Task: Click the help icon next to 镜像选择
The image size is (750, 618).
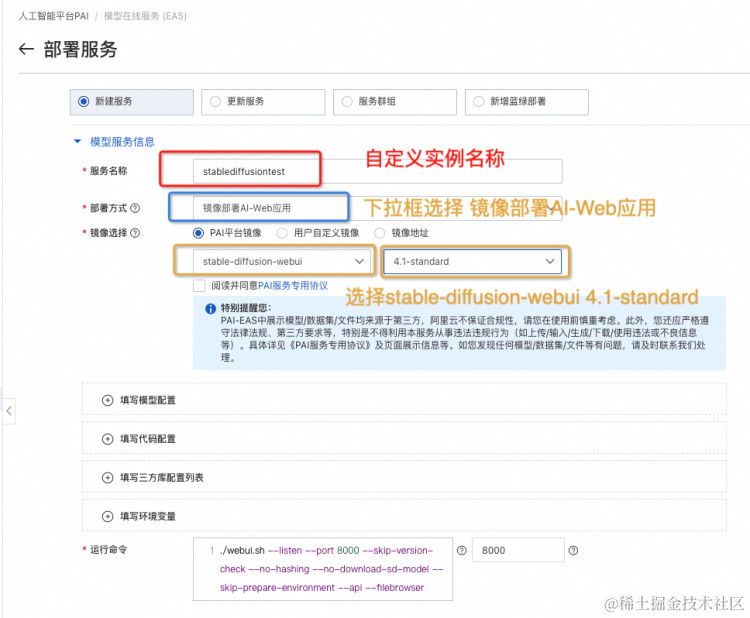Action: click(x=135, y=233)
